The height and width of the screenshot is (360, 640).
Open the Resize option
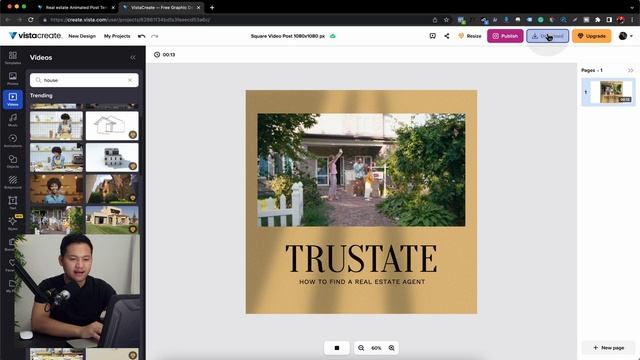[470, 36]
